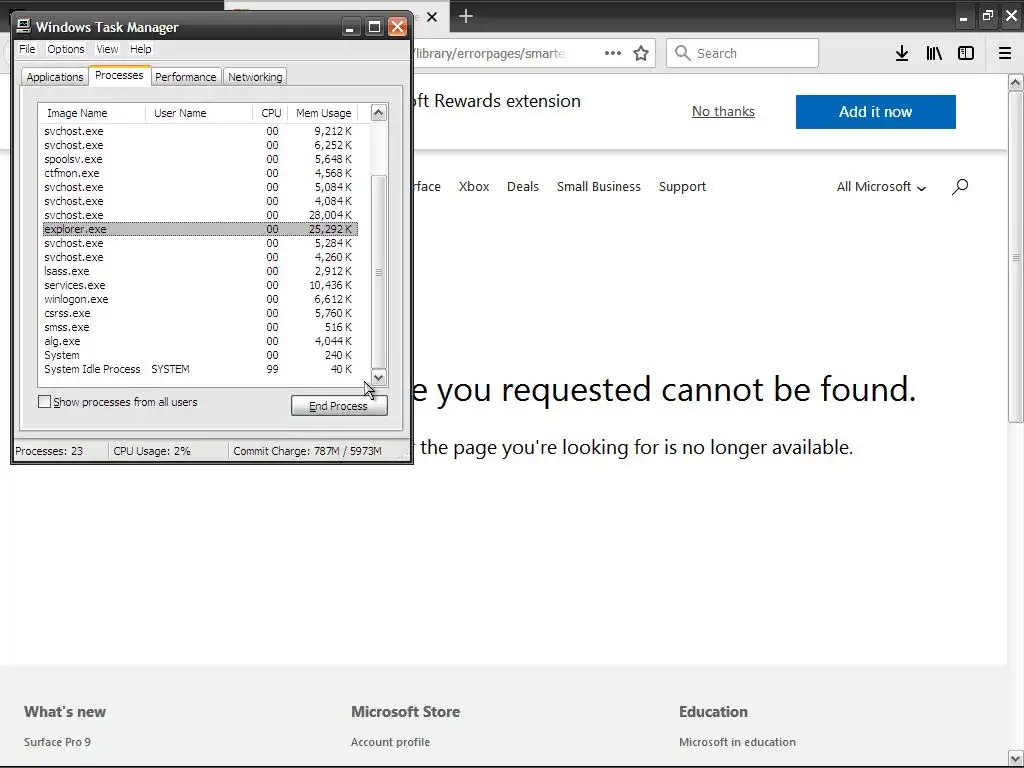Image resolution: width=1024 pixels, height=768 pixels.
Task: Select the Processes tab
Action: [119, 76]
